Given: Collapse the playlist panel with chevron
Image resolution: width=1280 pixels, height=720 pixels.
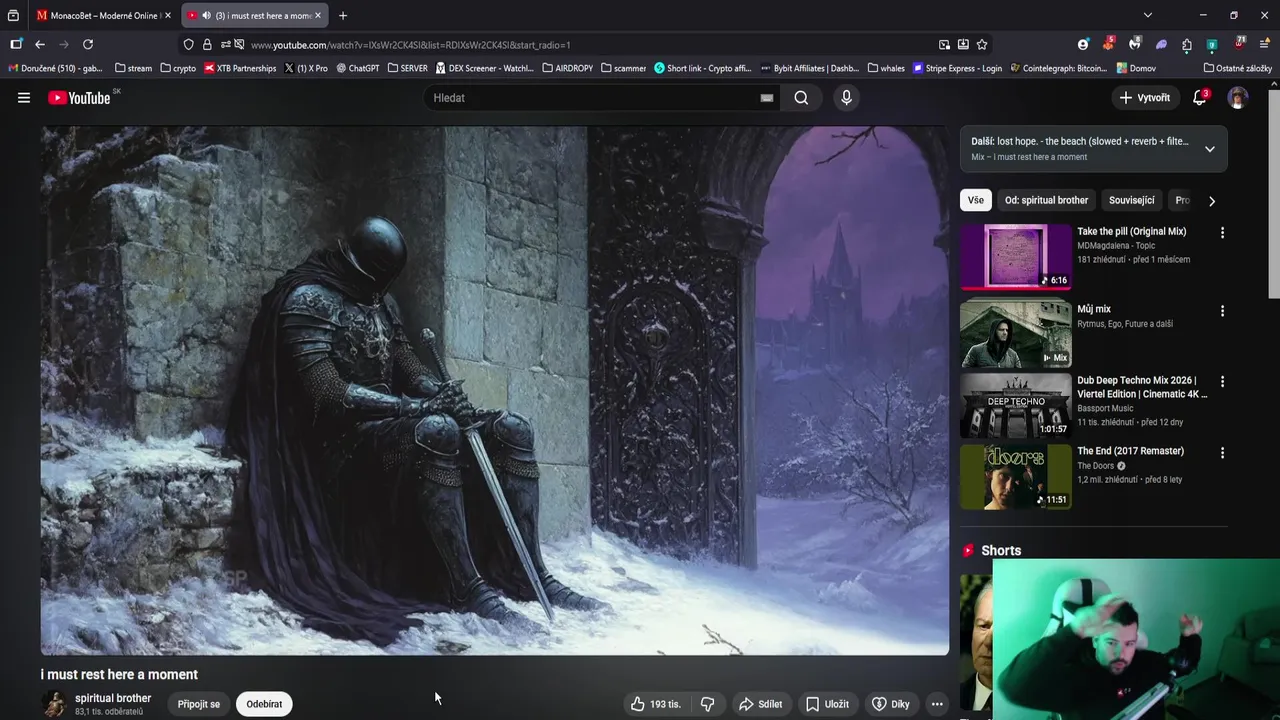Looking at the screenshot, I should (x=1210, y=149).
